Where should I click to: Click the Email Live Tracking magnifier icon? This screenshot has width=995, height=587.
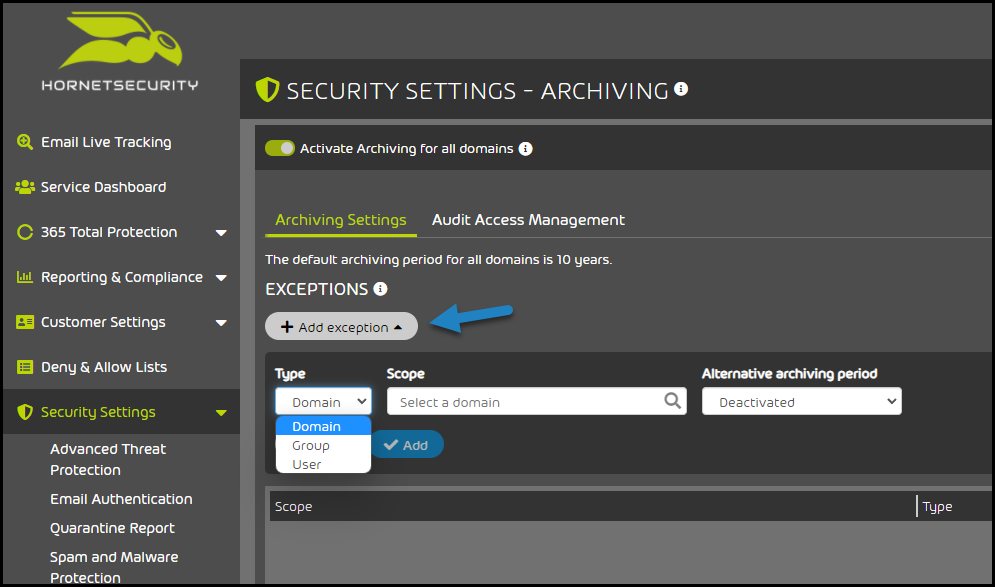(x=25, y=142)
